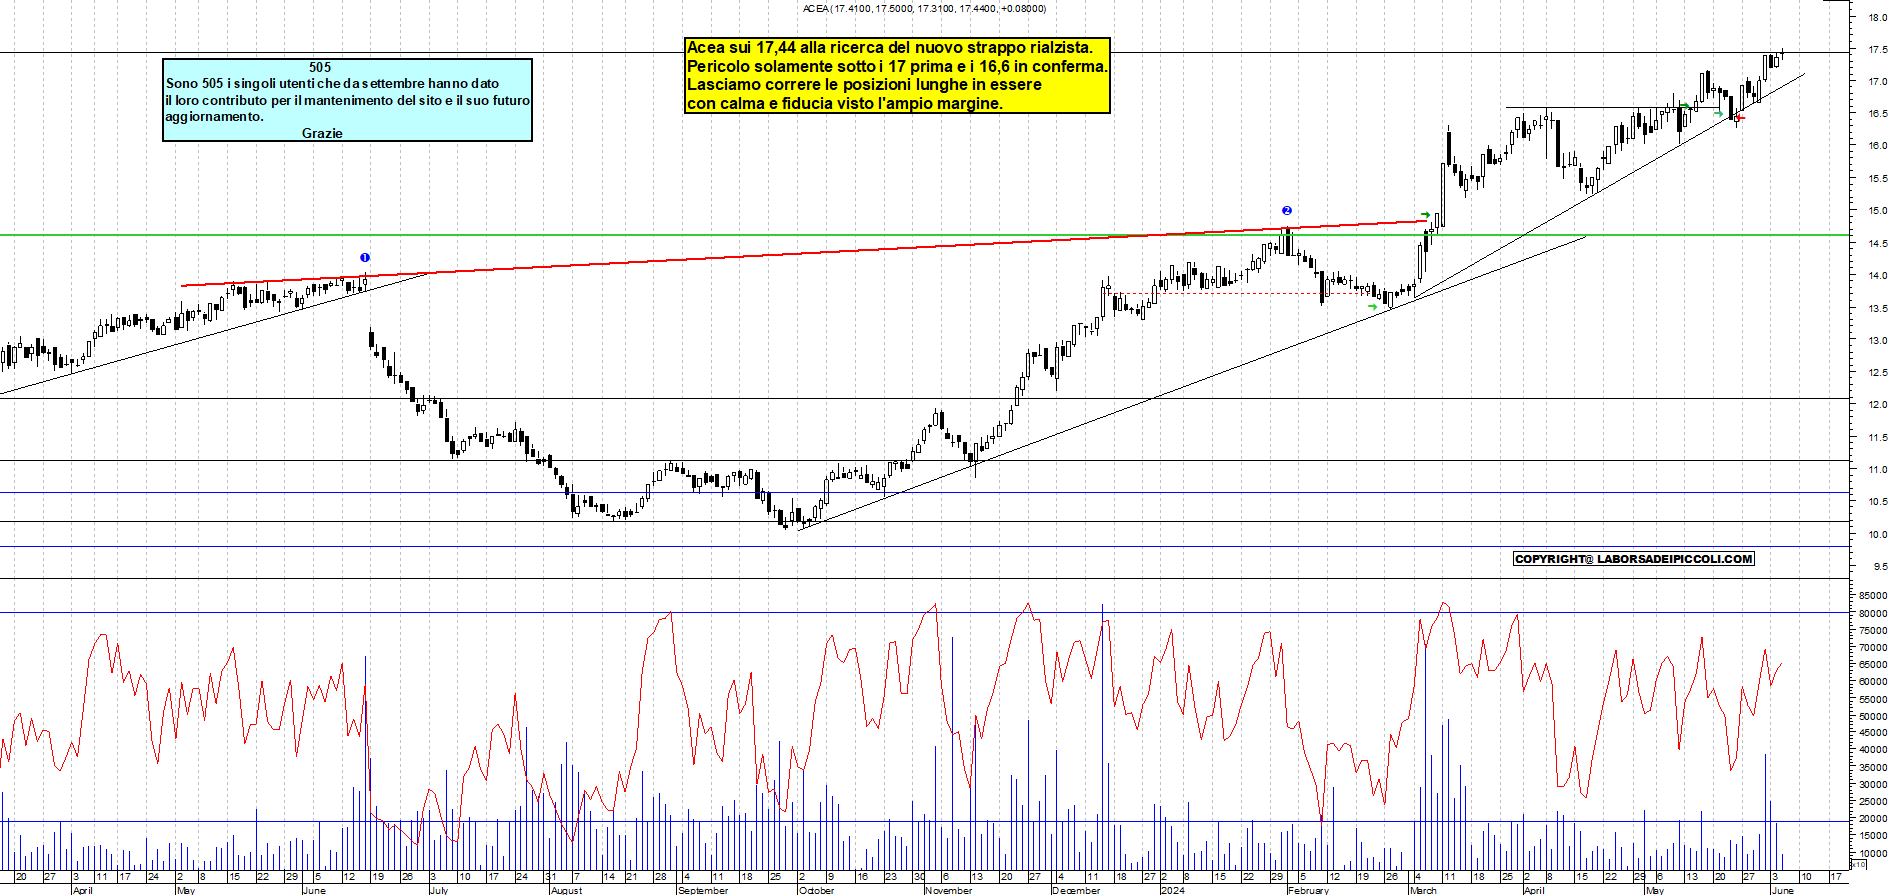Click the COPYRIGHT LABORSADEIPICCOLI.COM label

coord(1633,559)
